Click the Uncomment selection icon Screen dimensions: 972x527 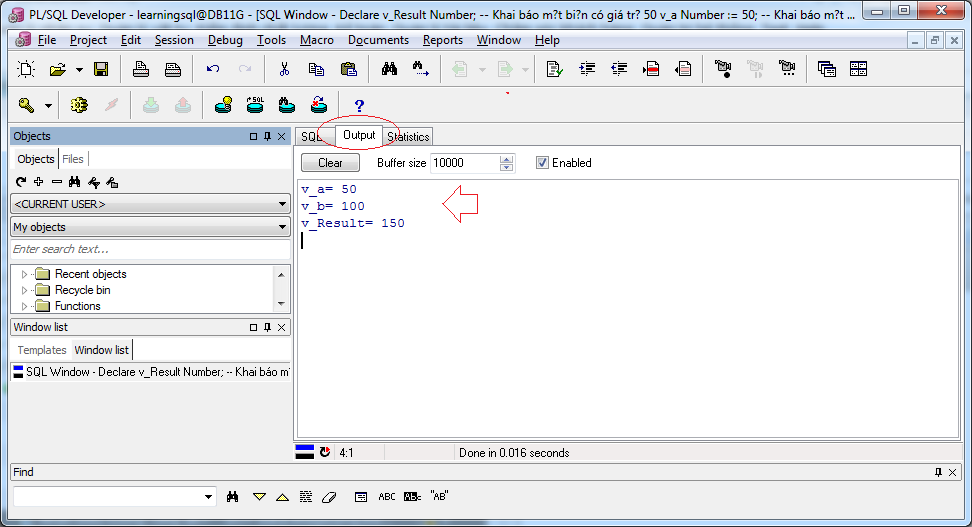(683, 69)
